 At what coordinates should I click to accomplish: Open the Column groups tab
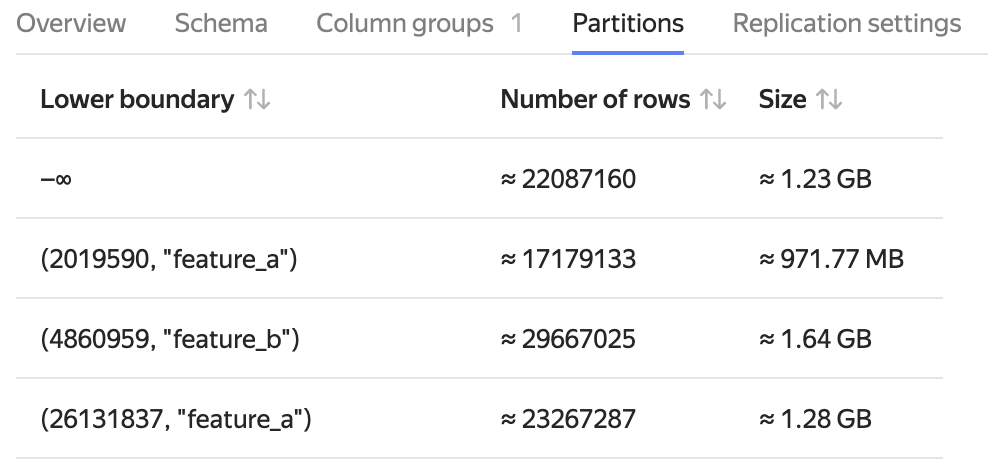[x=404, y=24]
